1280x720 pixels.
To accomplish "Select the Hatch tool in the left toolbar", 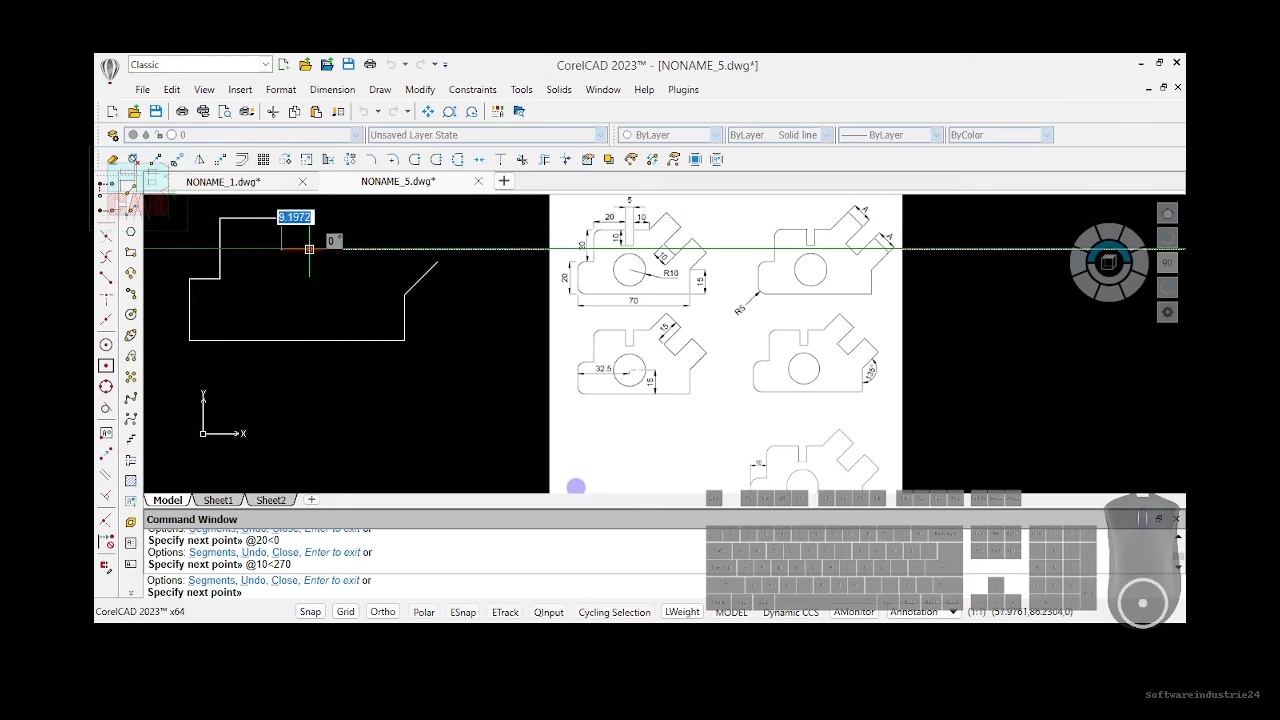I will [x=131, y=481].
